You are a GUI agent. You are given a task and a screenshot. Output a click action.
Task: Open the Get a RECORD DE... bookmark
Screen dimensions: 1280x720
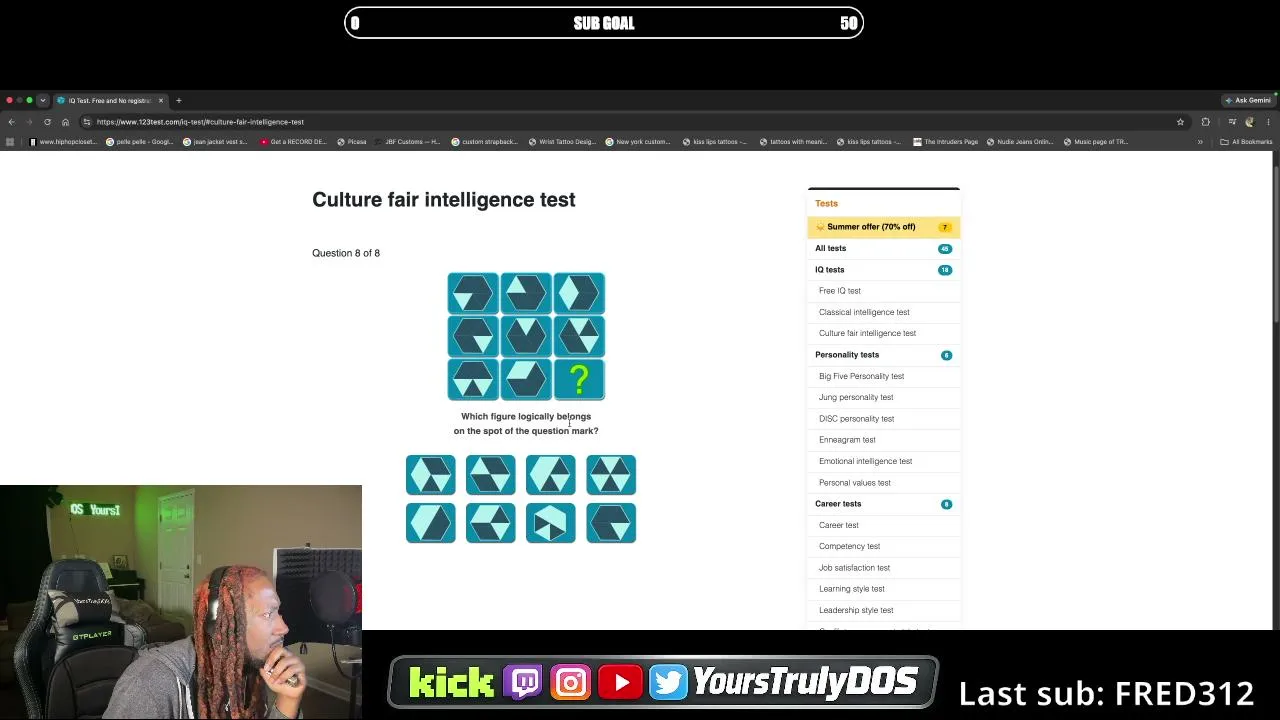tap(293, 142)
